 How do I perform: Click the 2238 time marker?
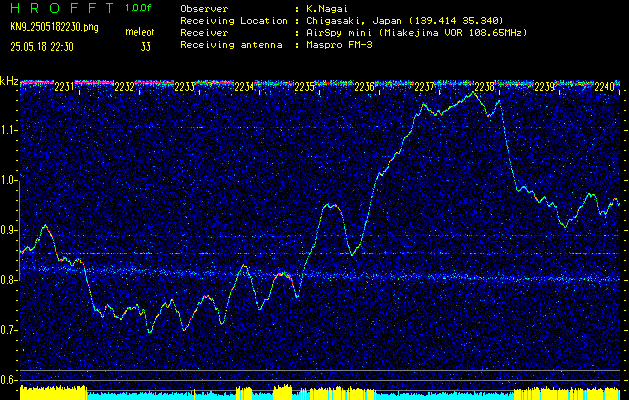point(485,87)
